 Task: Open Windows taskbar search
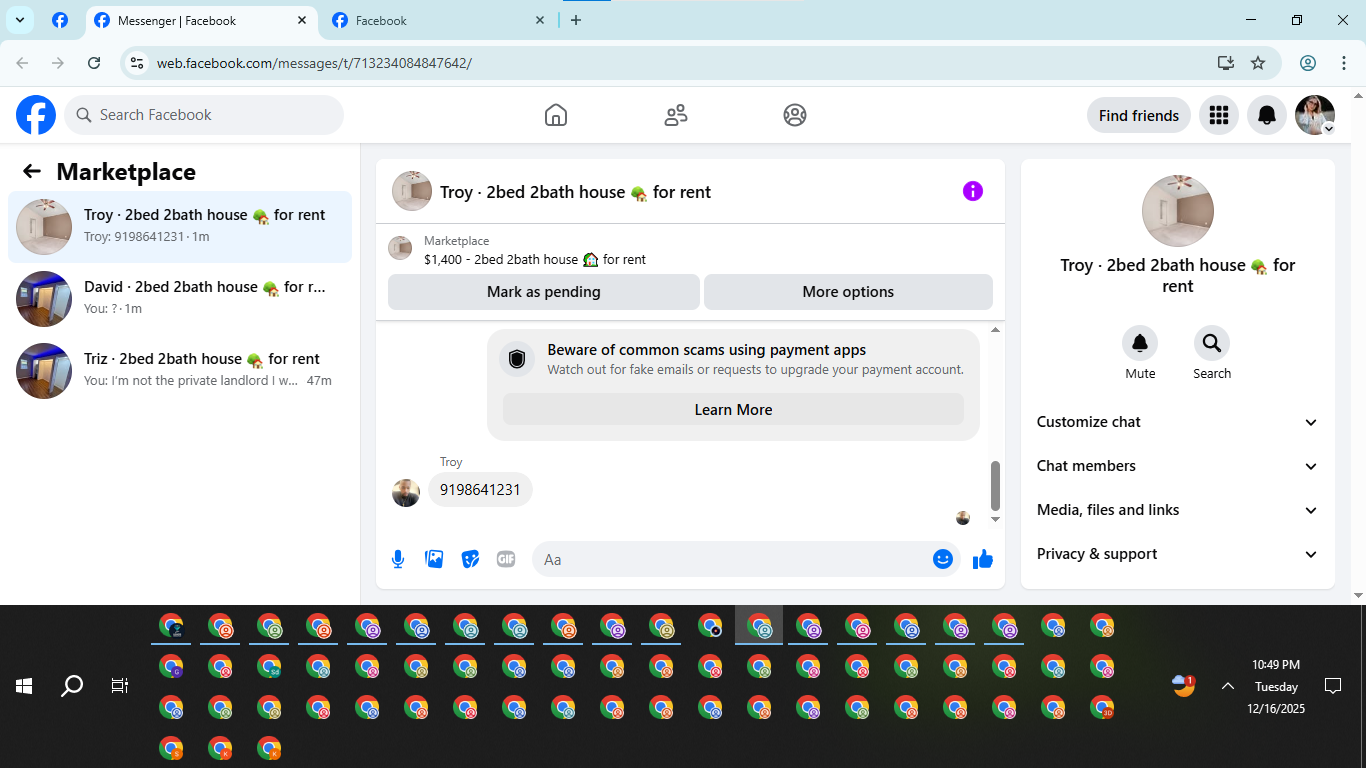pyautogui.click(x=72, y=686)
